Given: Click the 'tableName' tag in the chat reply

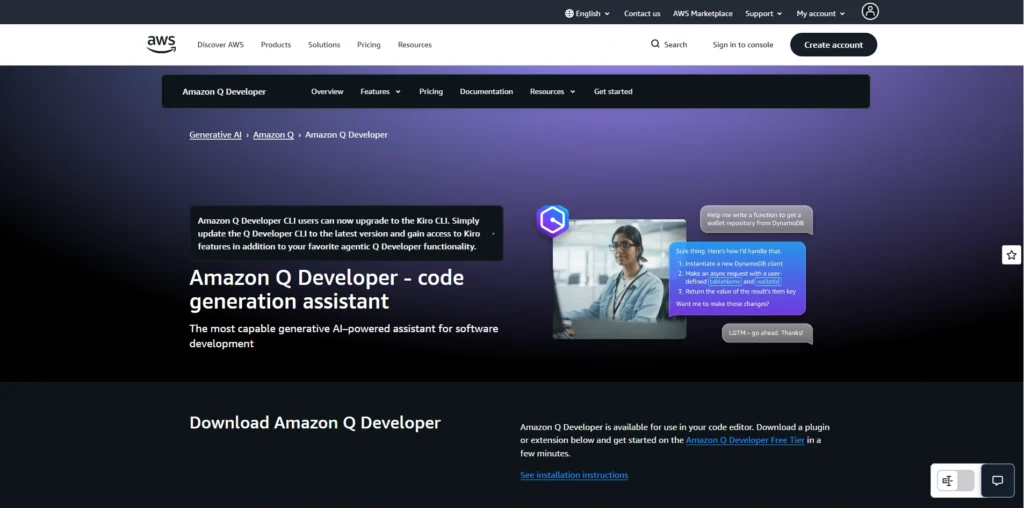Looking at the screenshot, I should pyautogui.click(x=725, y=281).
